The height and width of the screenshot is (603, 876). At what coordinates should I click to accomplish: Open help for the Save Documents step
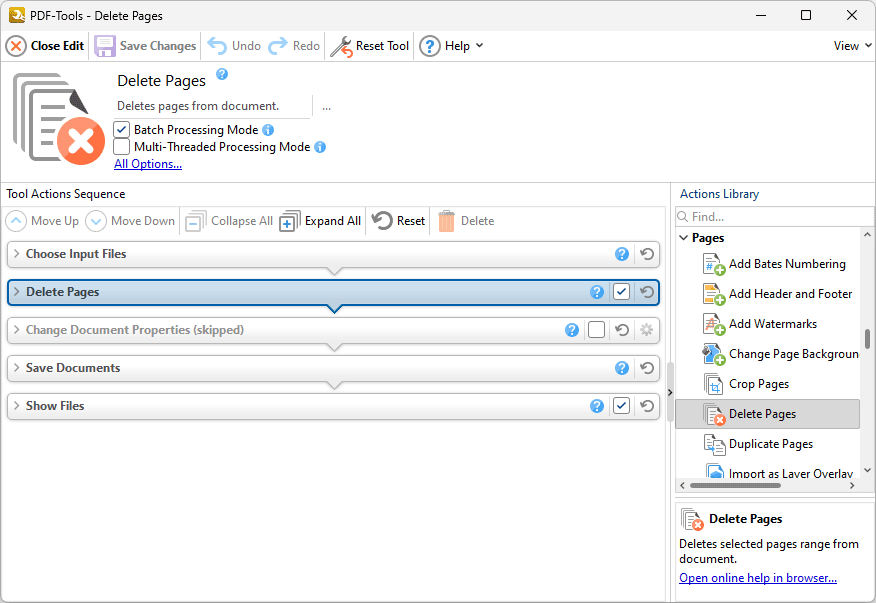coord(622,368)
